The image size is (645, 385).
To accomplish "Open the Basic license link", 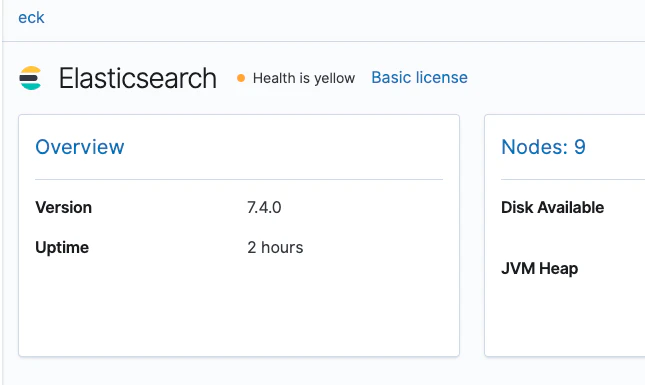I will [419, 77].
